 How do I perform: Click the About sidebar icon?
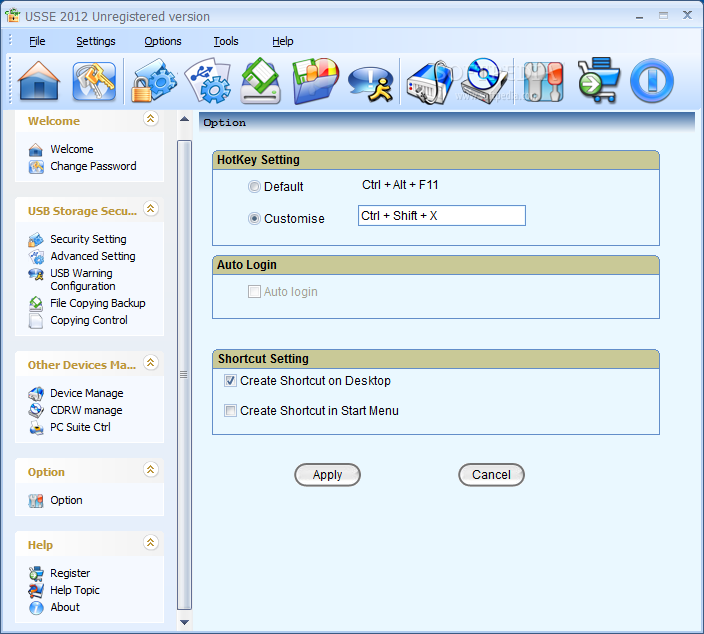(x=36, y=608)
